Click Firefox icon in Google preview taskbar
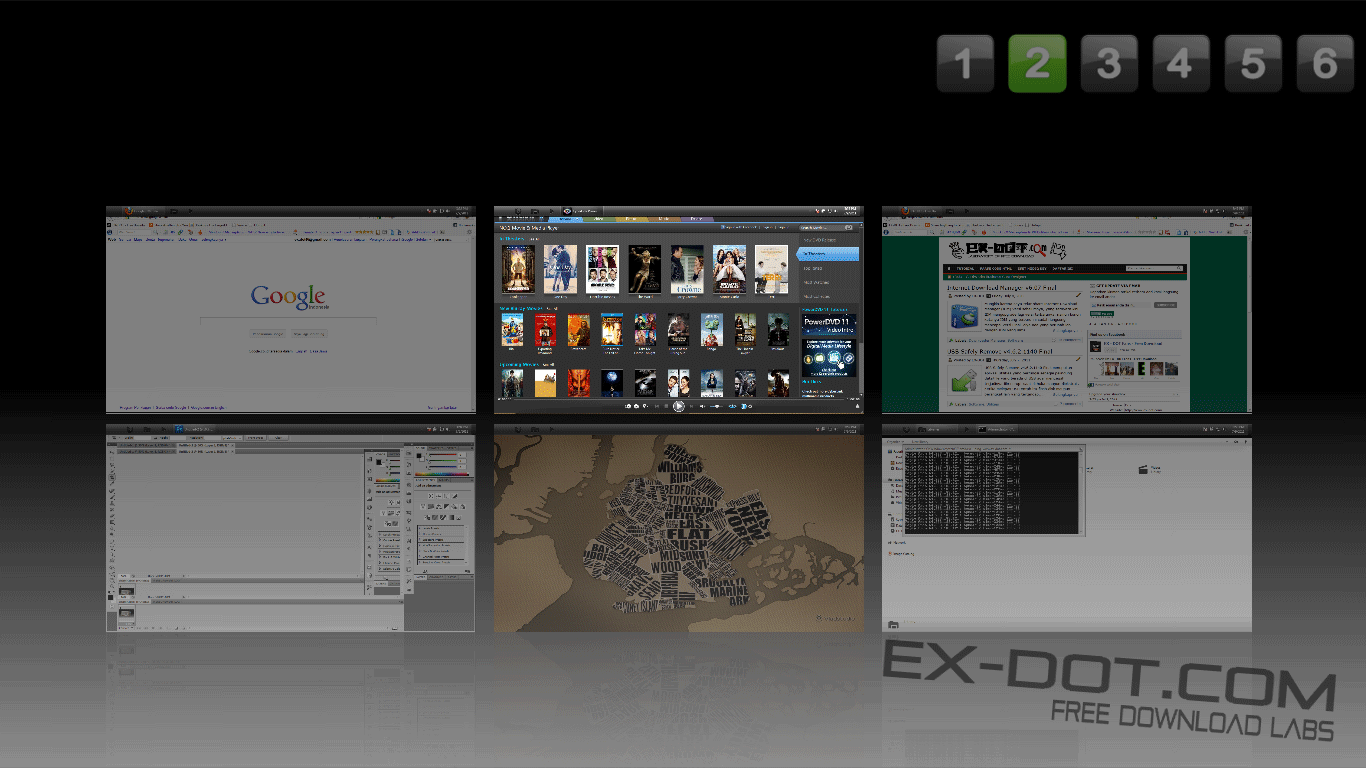 [x=127, y=211]
